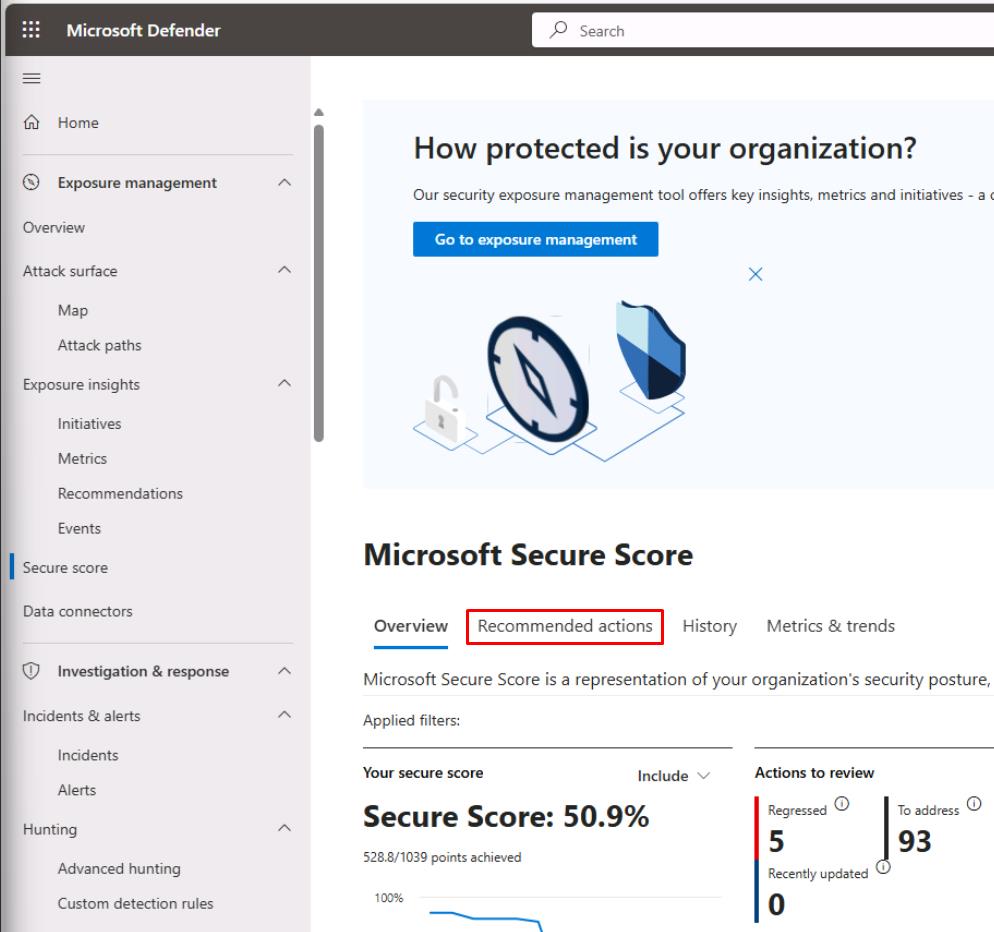Collapse navigation with the hamburger icon
Screen dimensions: 994x932
tap(31, 79)
